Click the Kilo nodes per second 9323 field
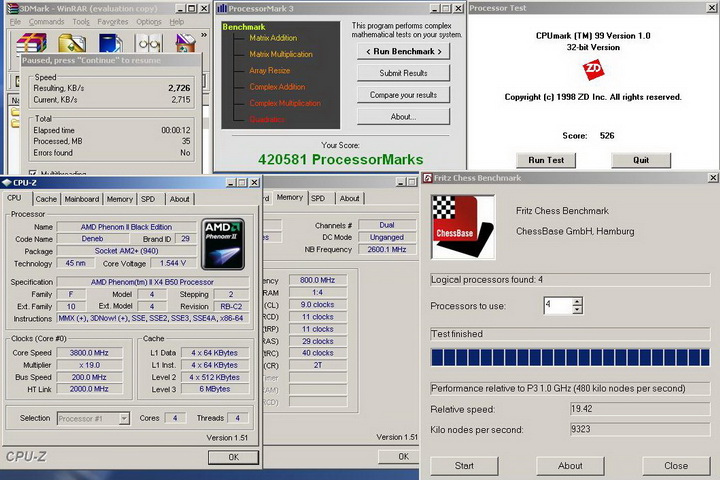The image size is (720, 480). click(x=640, y=429)
